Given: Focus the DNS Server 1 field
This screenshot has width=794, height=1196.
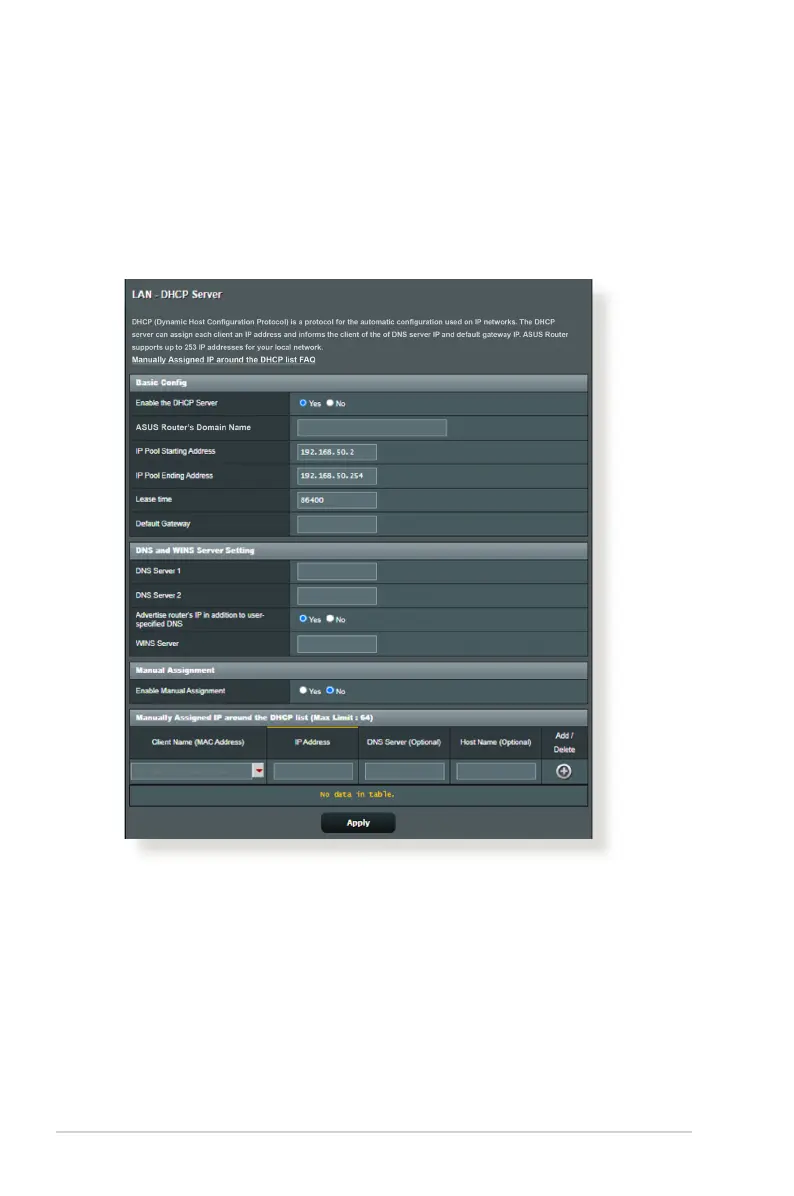Looking at the screenshot, I should 336,571.
